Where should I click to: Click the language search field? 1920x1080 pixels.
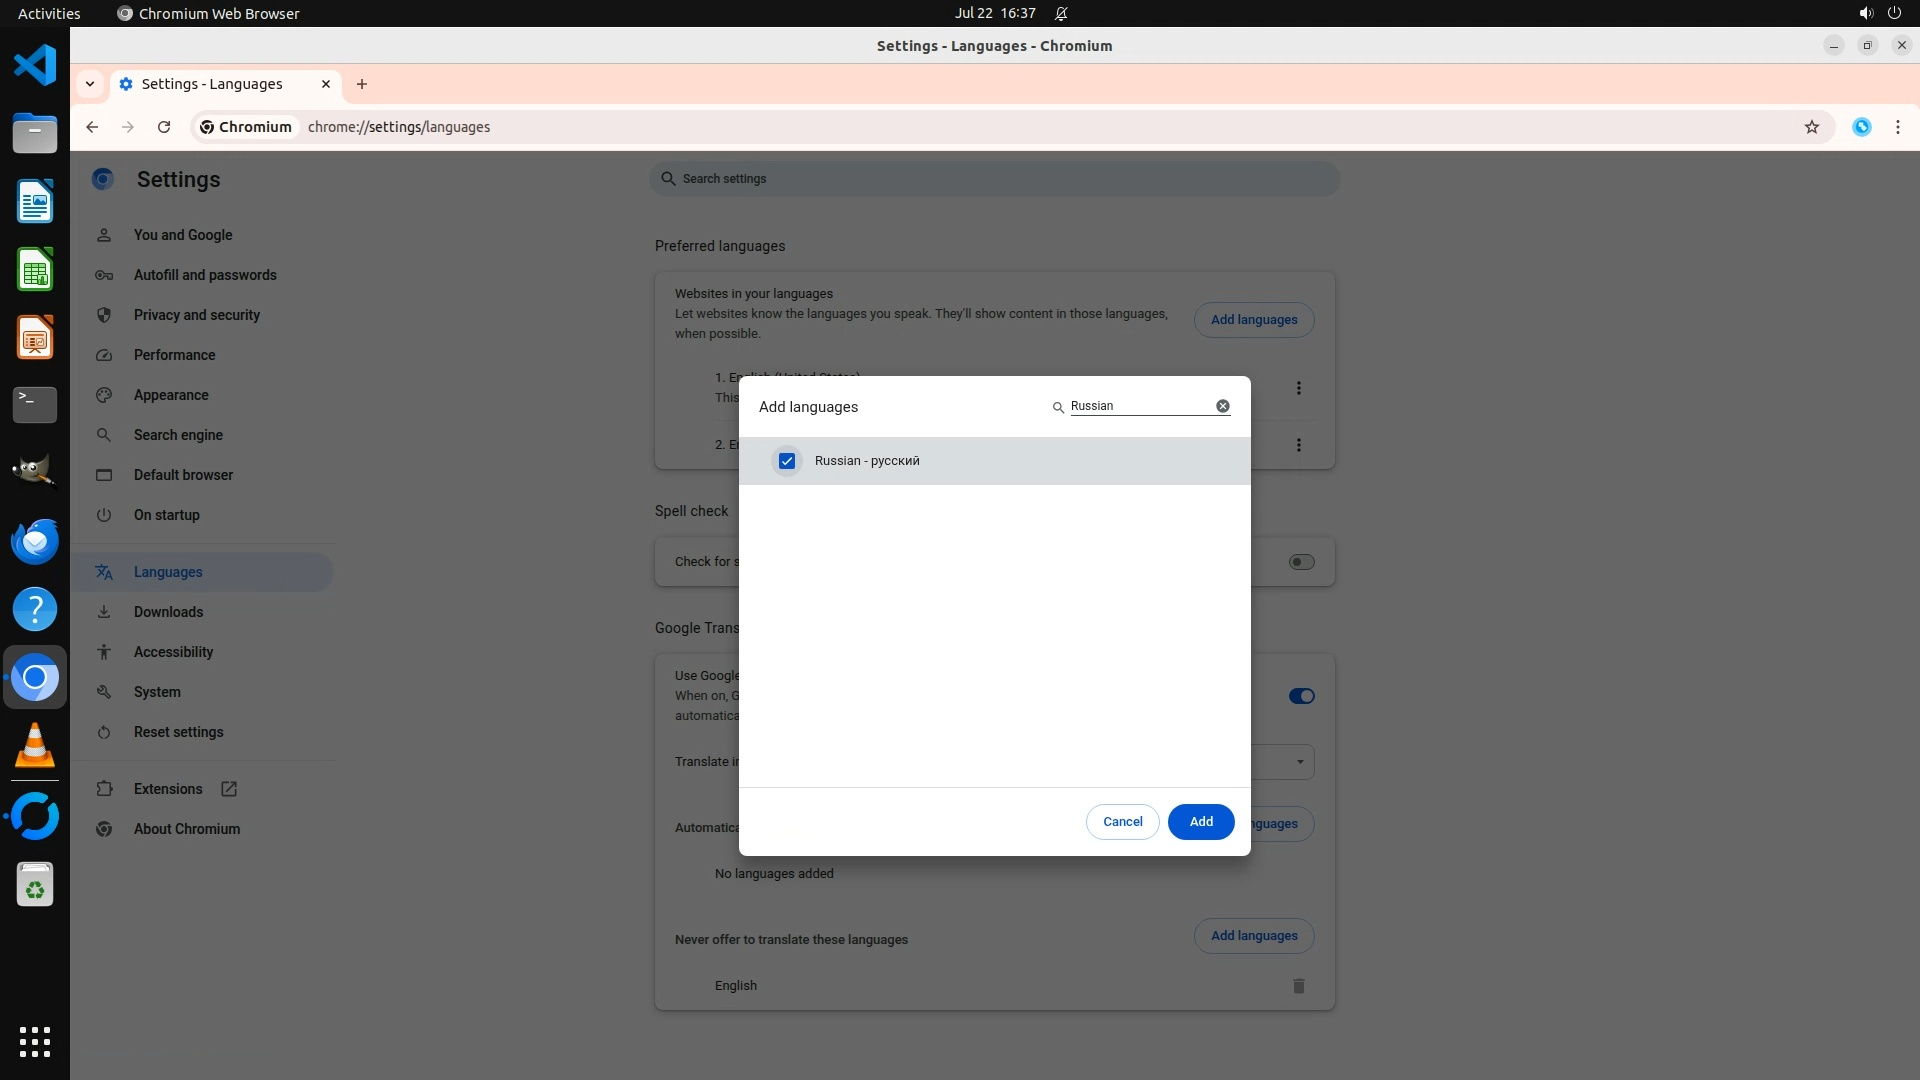[1140, 406]
